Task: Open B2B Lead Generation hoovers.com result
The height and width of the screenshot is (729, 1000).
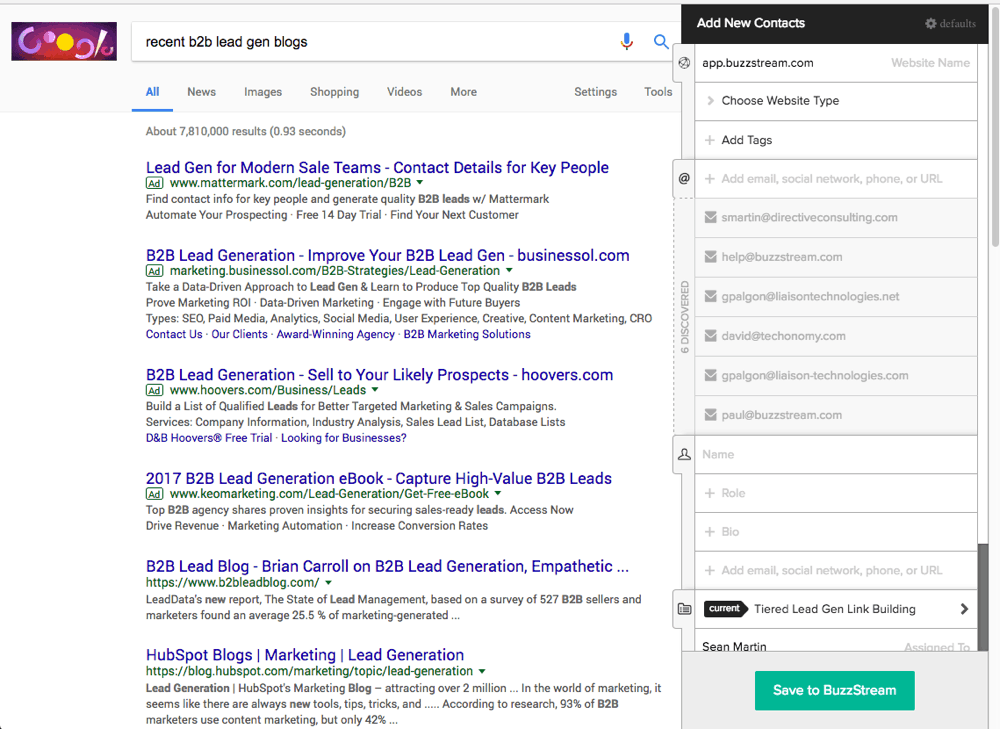Action: pyautogui.click(x=379, y=375)
